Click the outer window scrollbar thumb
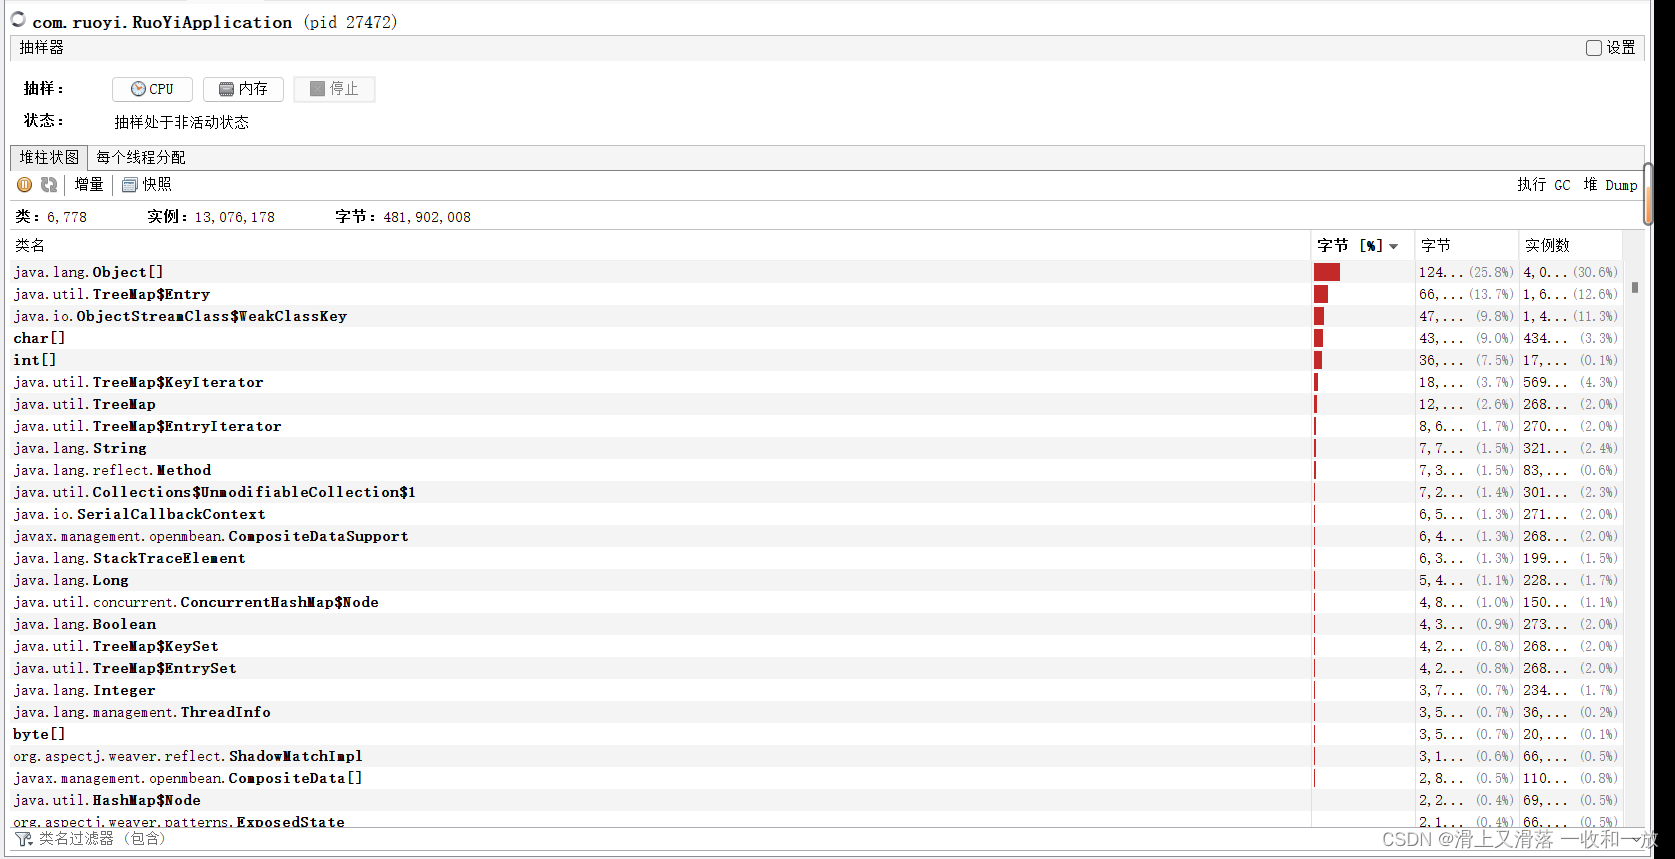 [x=1649, y=194]
